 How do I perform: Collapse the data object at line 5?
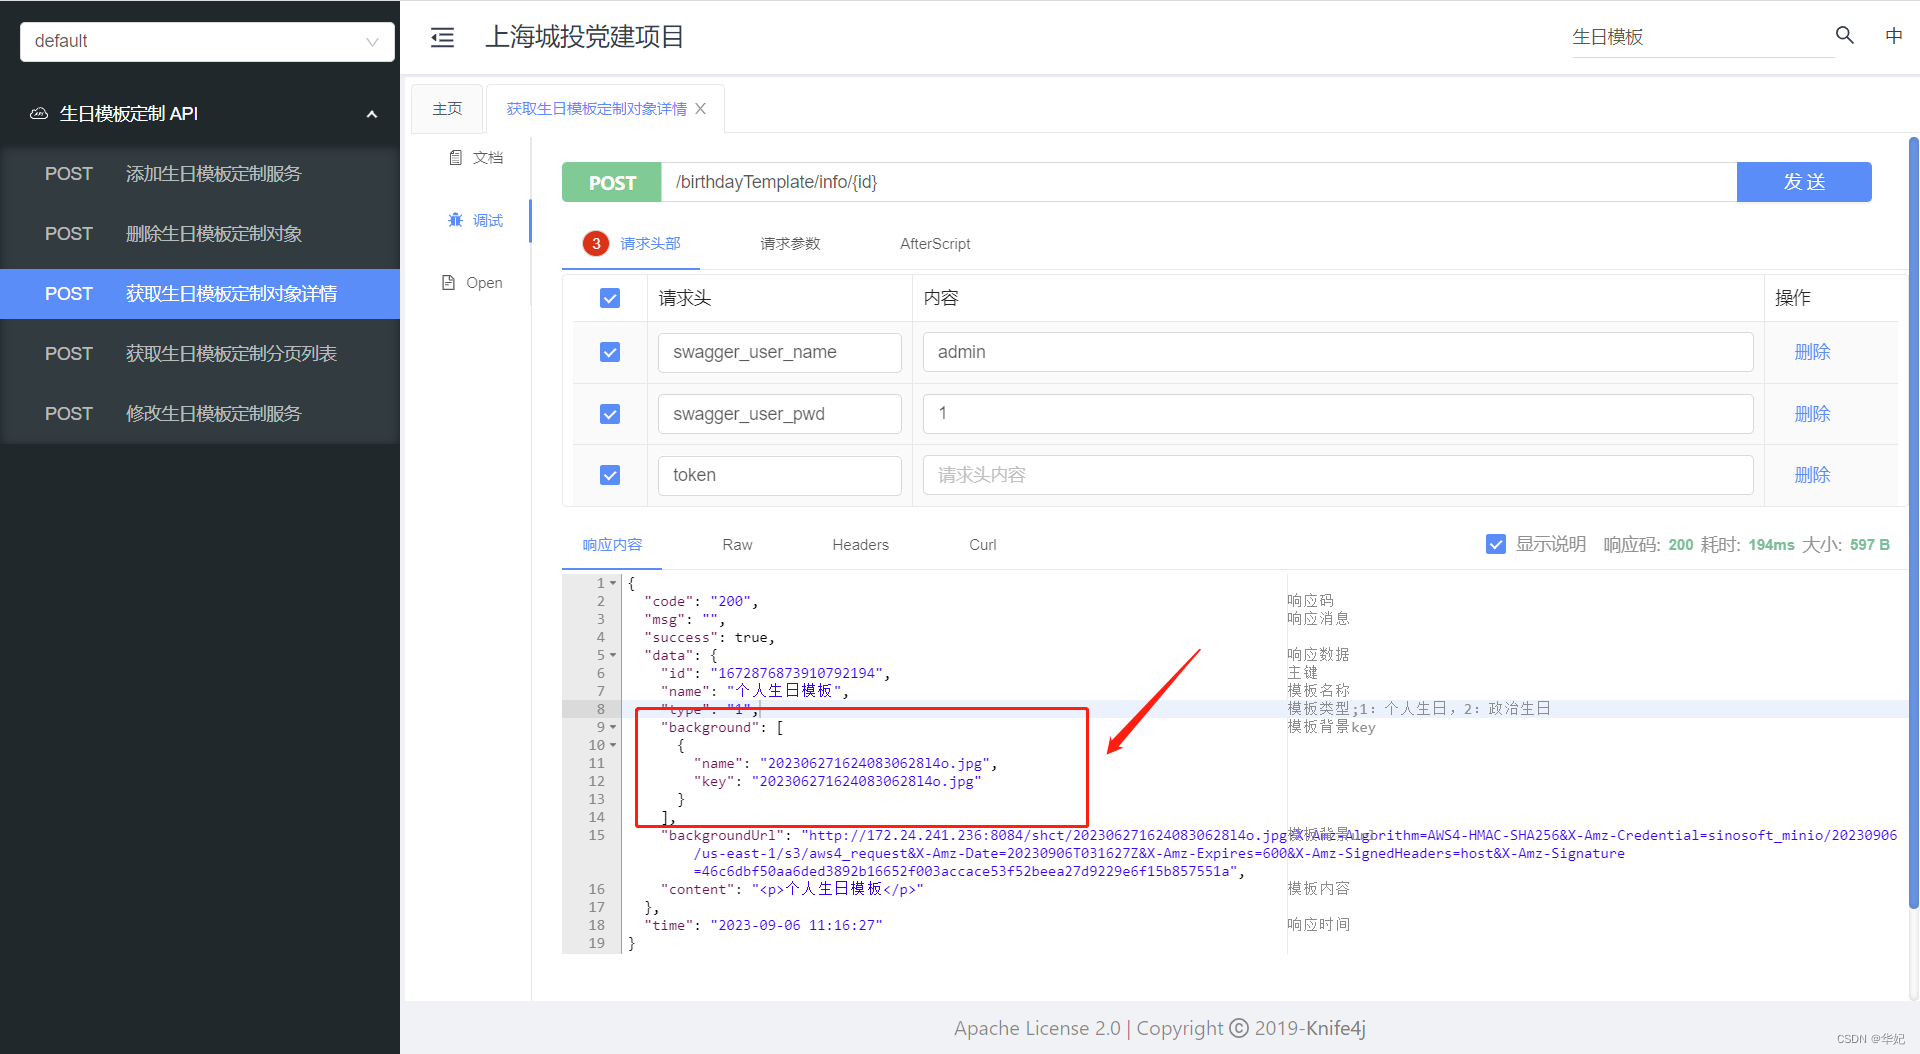point(612,655)
